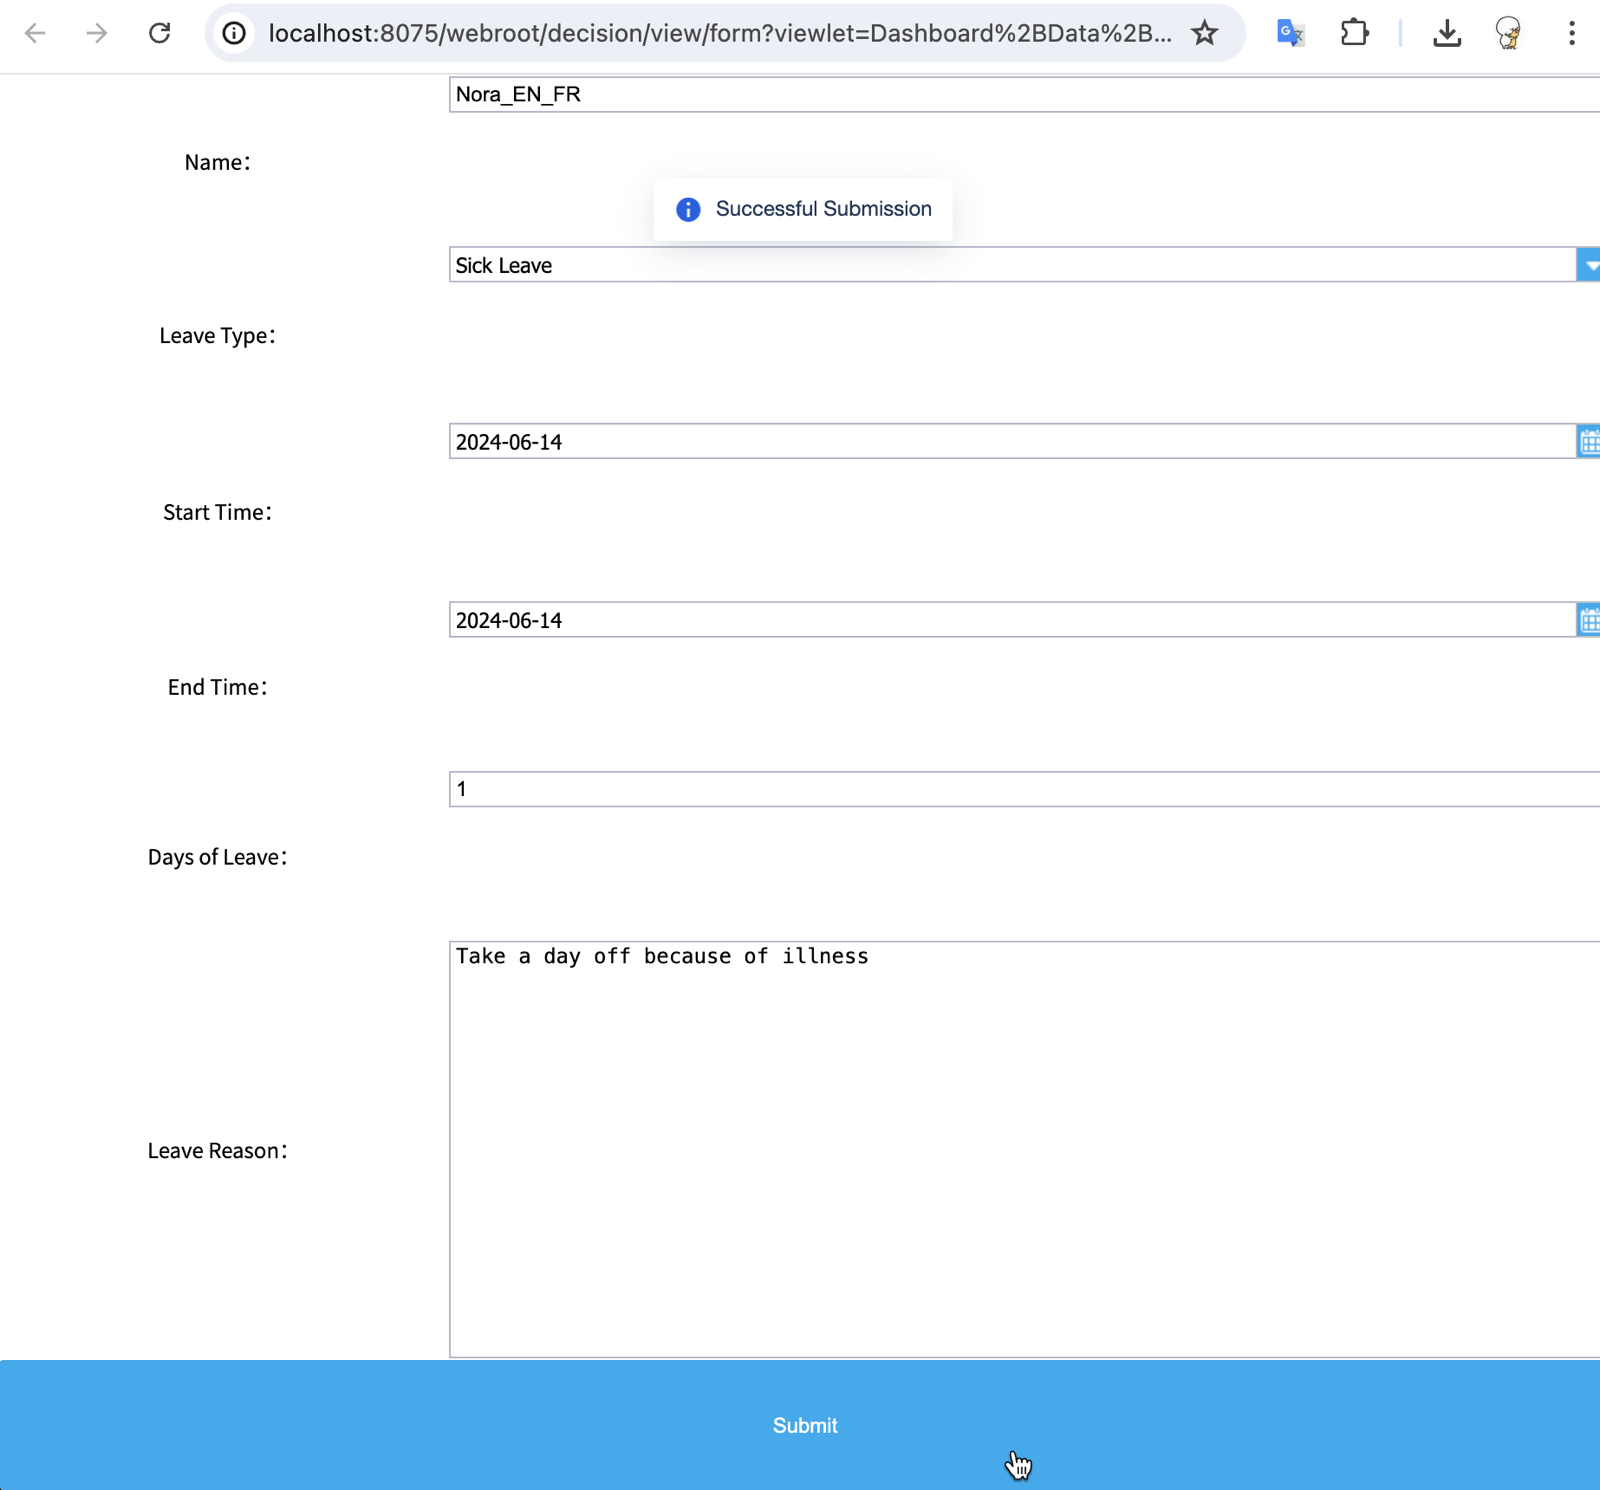Submit the leave request form
Viewport: 1600px width, 1490px height.
[804, 1425]
